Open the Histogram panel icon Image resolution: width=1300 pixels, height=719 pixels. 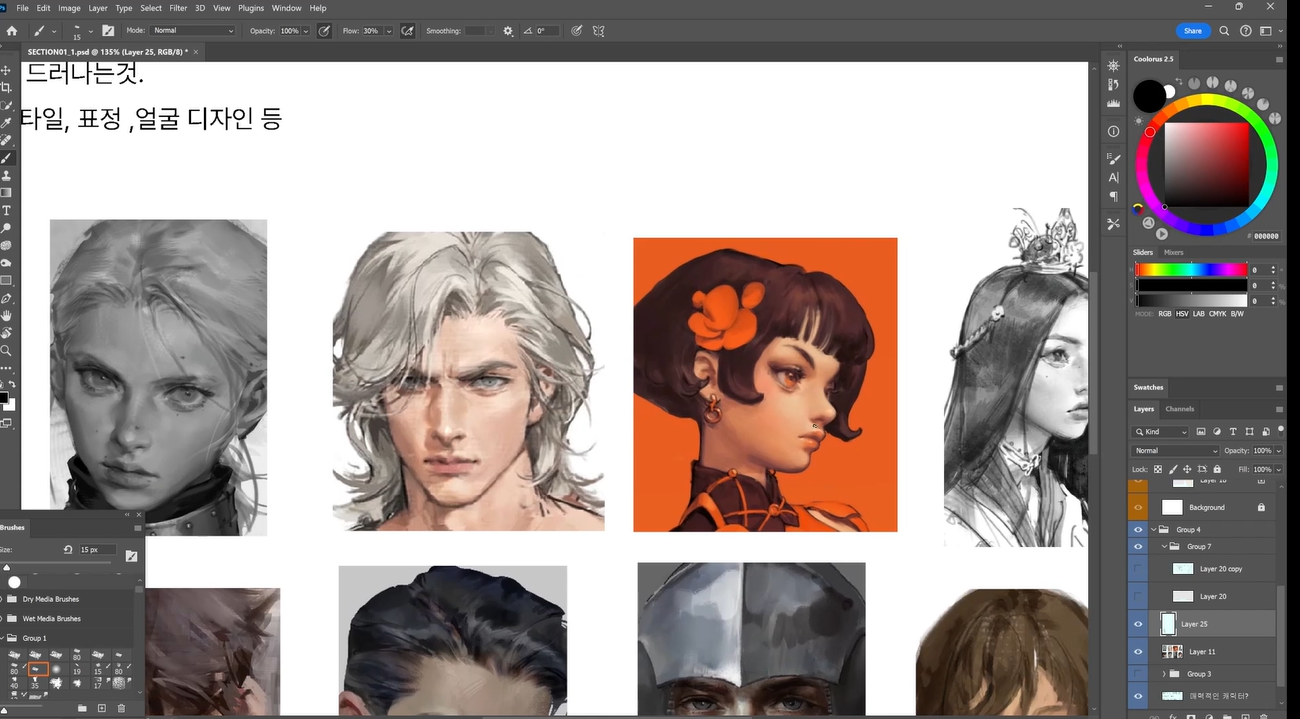(x=1113, y=103)
